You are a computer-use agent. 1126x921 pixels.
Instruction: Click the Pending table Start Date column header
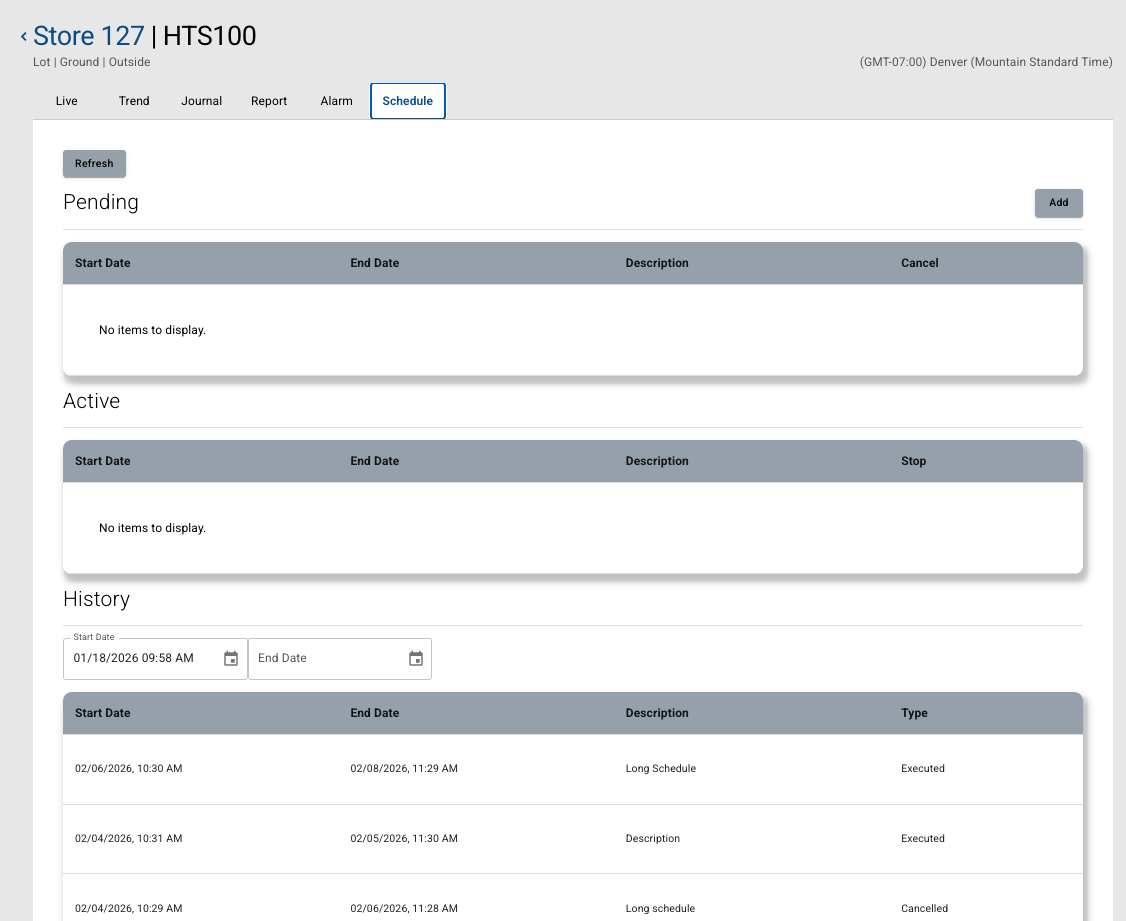coord(103,263)
